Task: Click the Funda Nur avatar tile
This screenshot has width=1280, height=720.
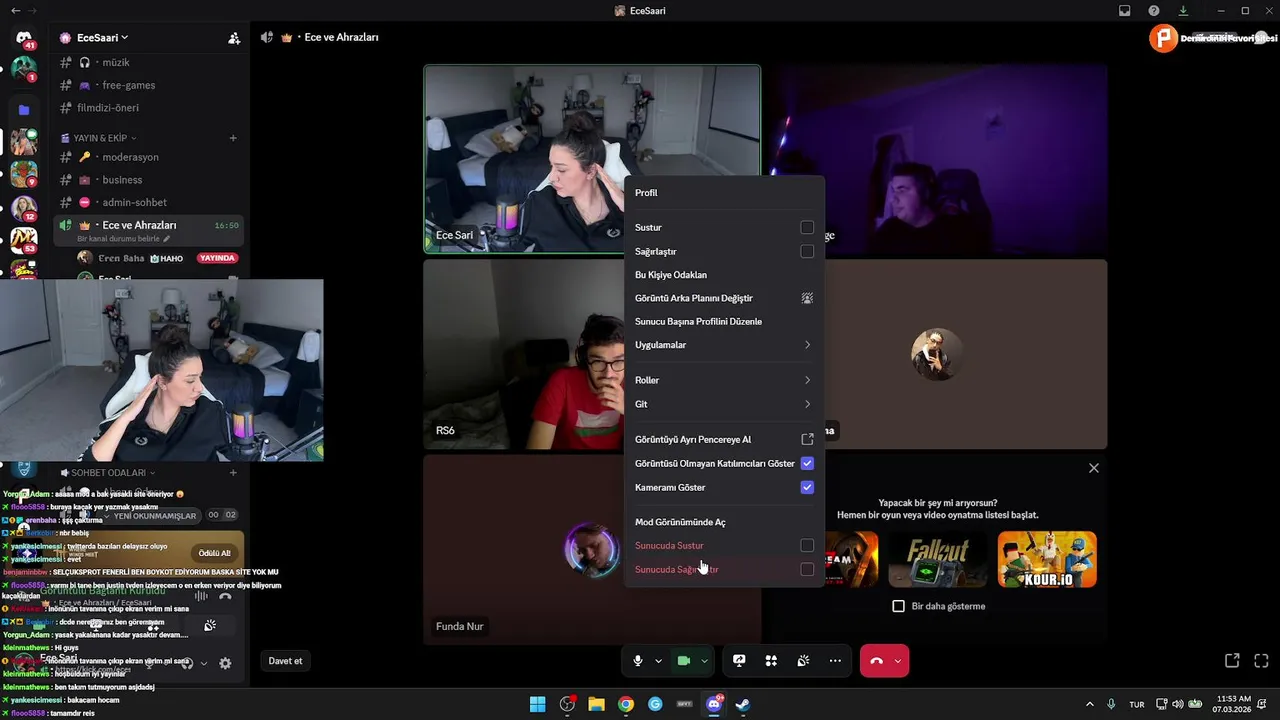Action: [591, 549]
